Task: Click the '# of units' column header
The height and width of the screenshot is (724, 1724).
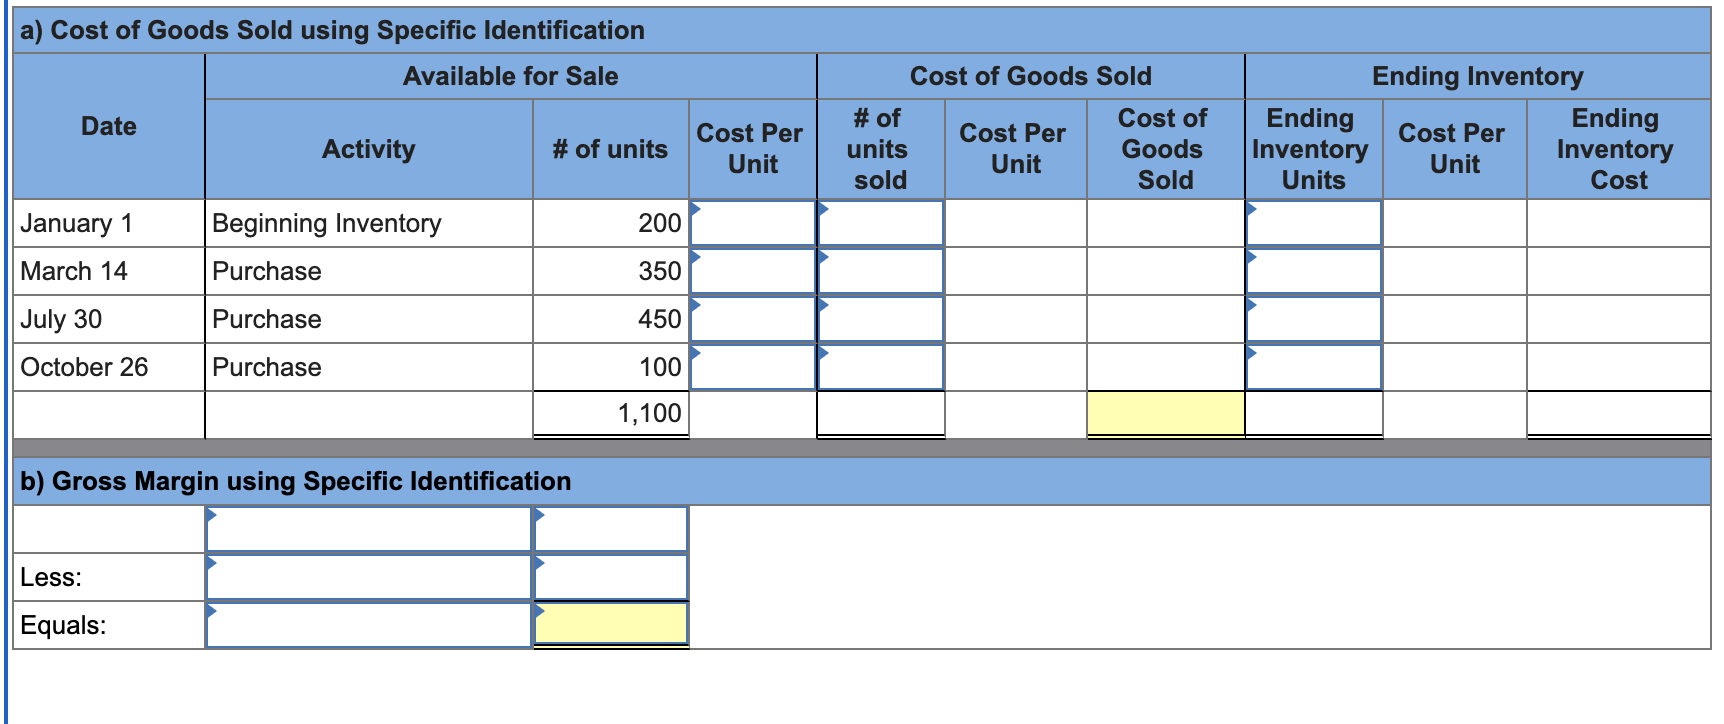Action: [x=610, y=149]
